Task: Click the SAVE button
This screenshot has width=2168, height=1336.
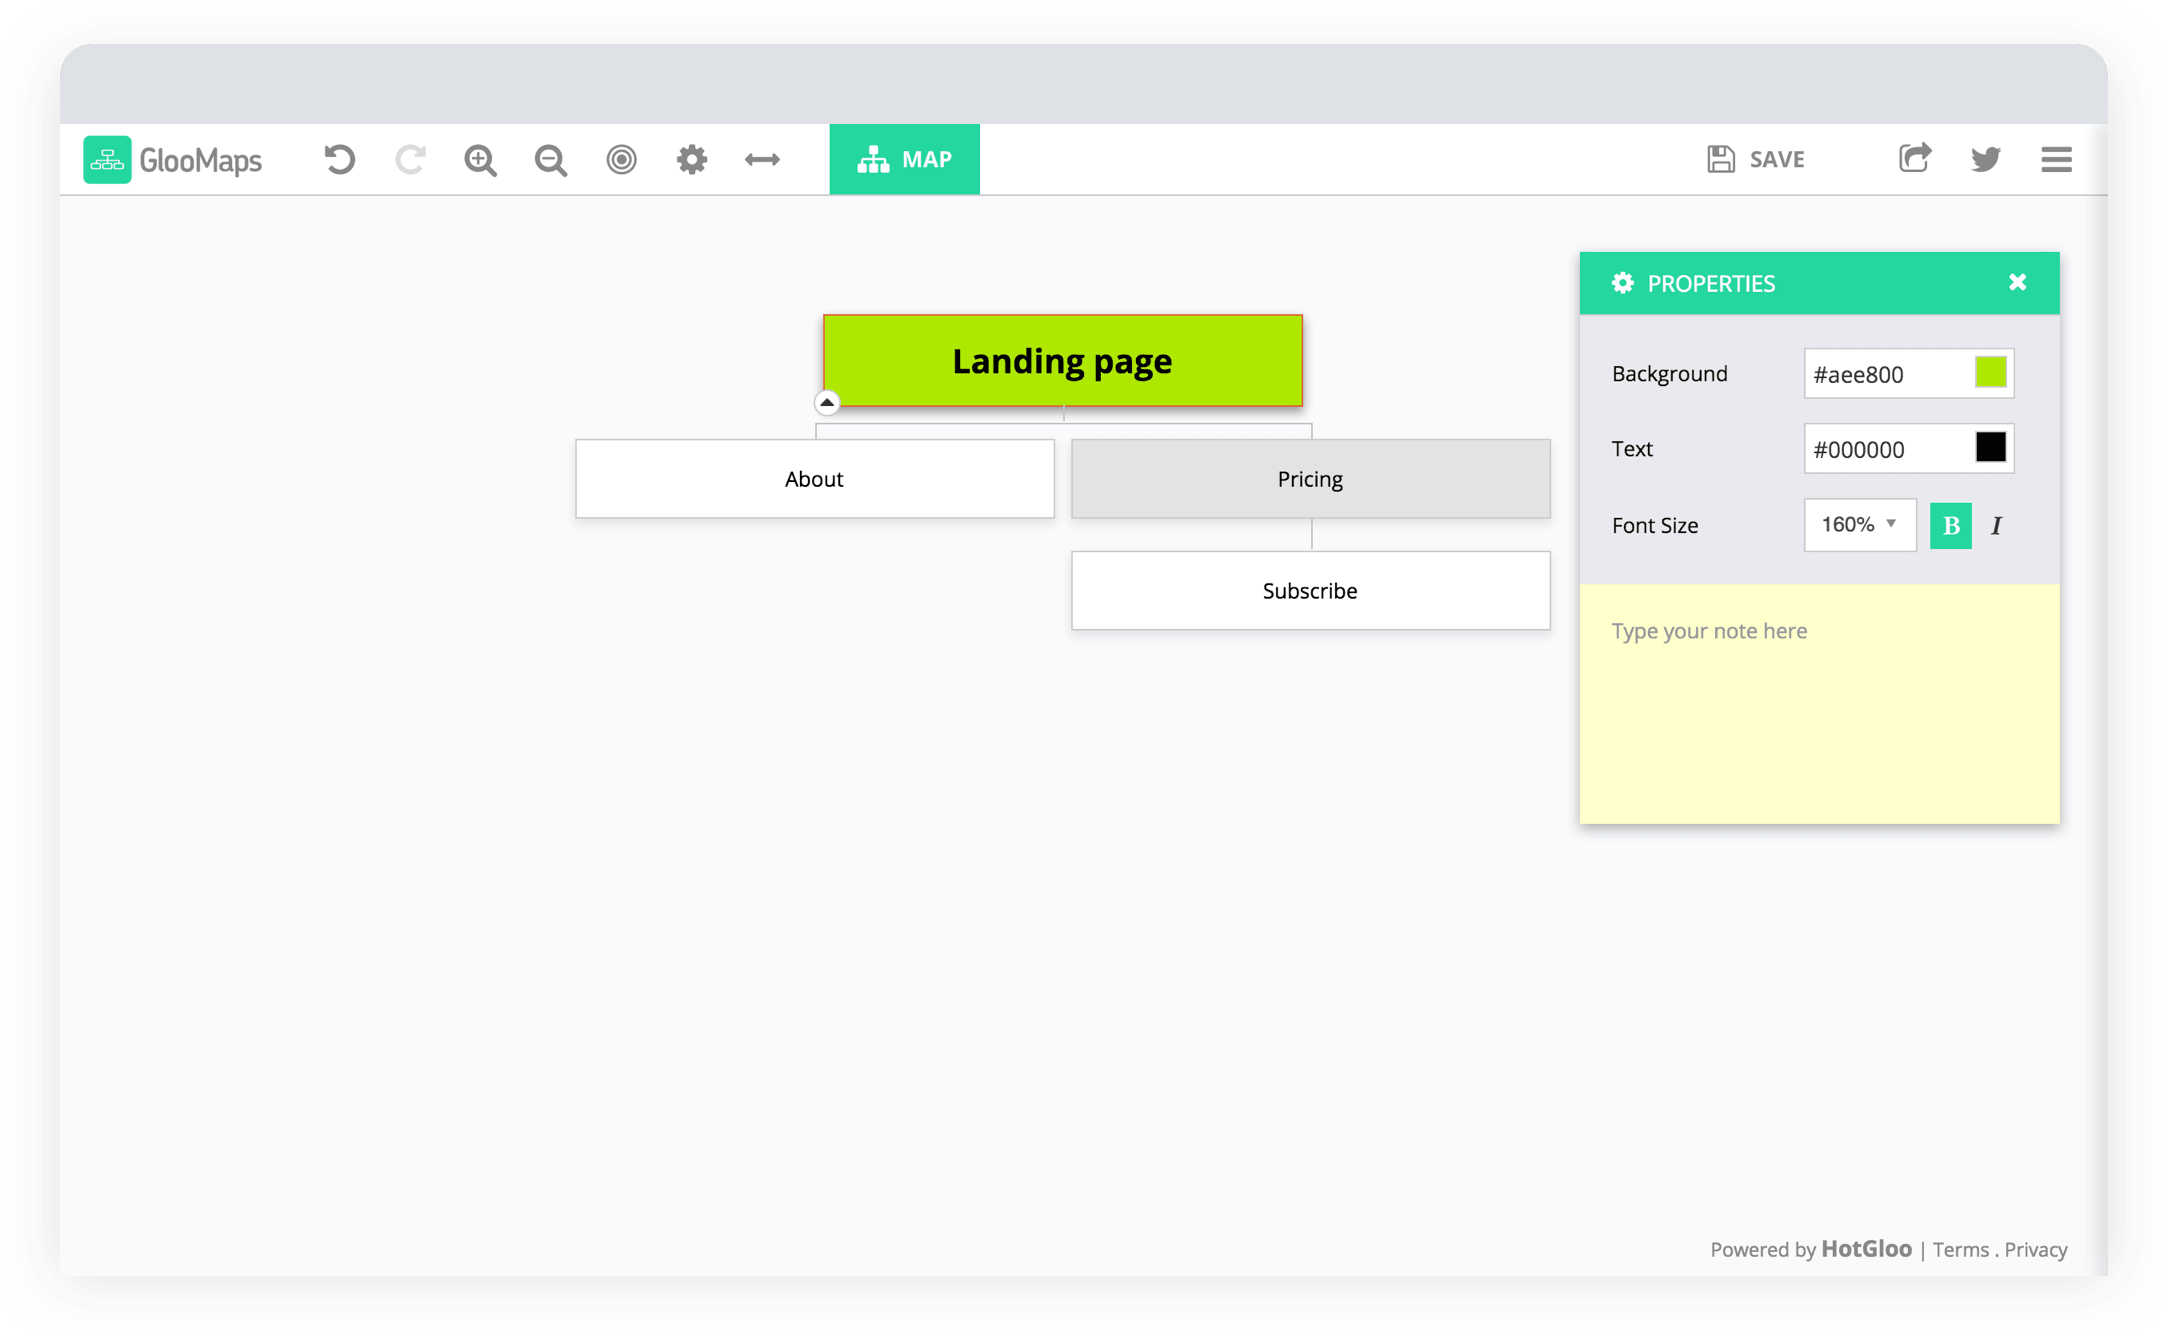Action: point(1756,160)
